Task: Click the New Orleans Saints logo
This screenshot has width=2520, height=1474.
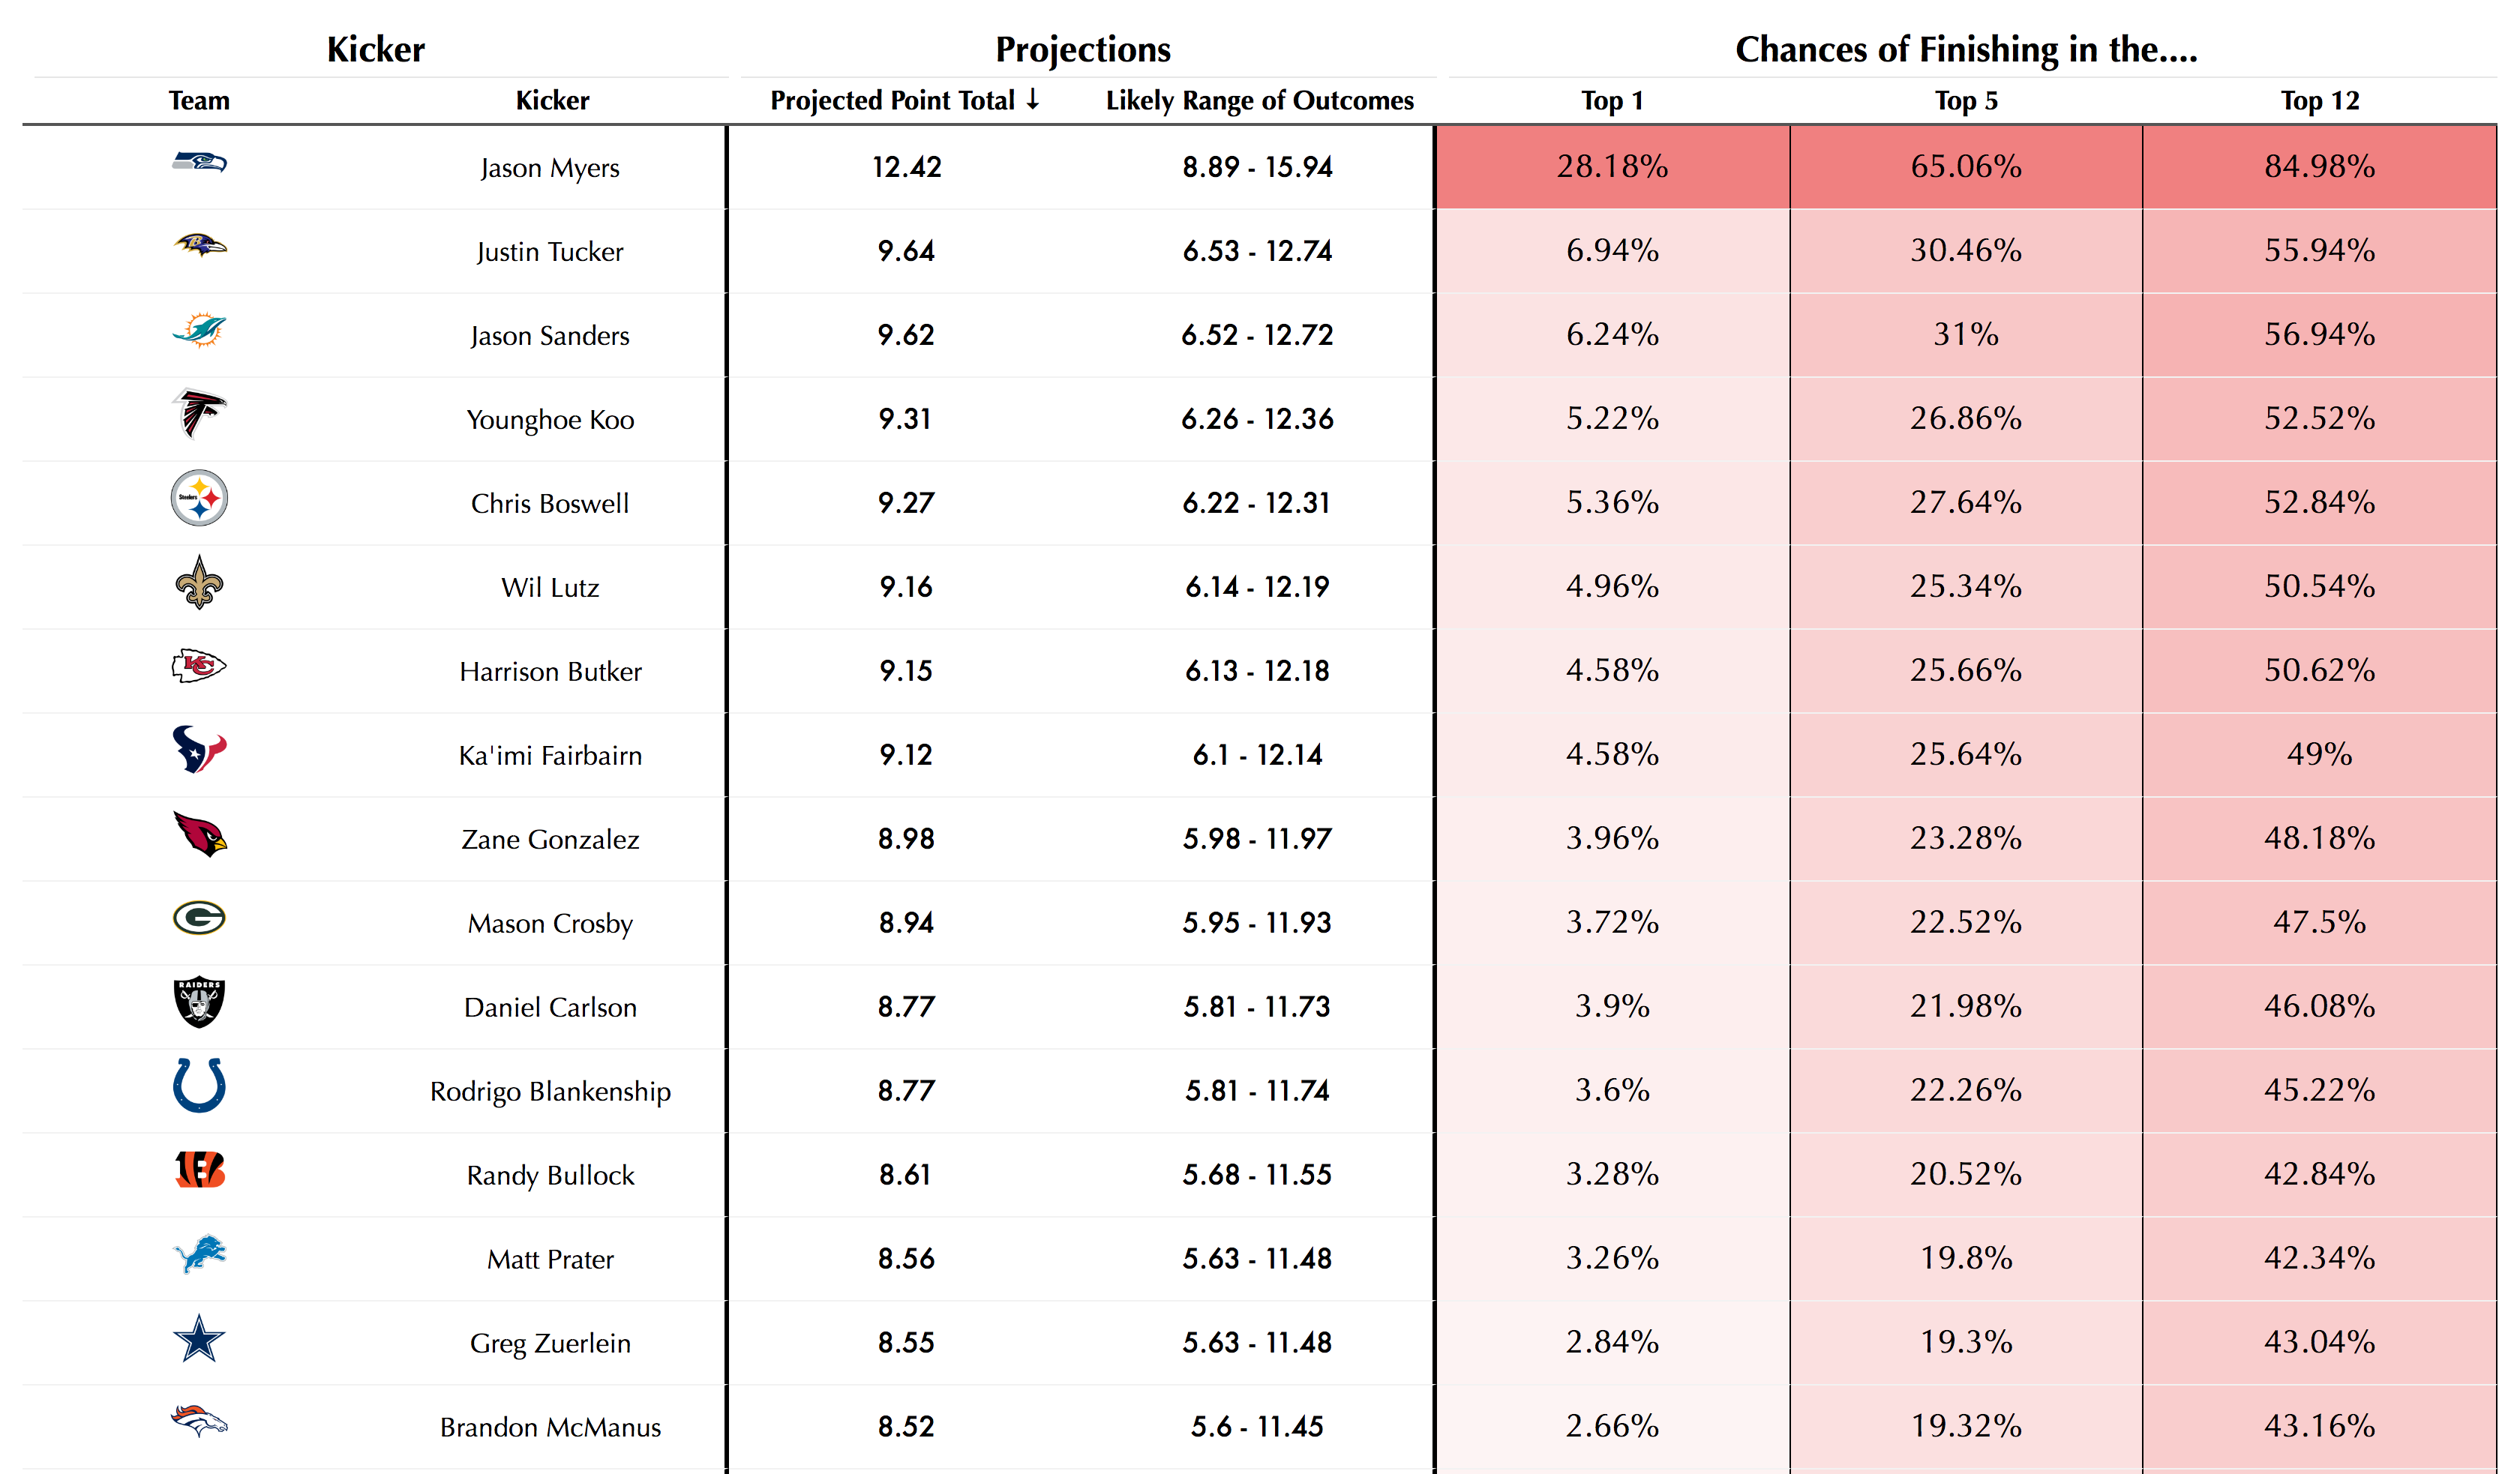Action: [199, 582]
